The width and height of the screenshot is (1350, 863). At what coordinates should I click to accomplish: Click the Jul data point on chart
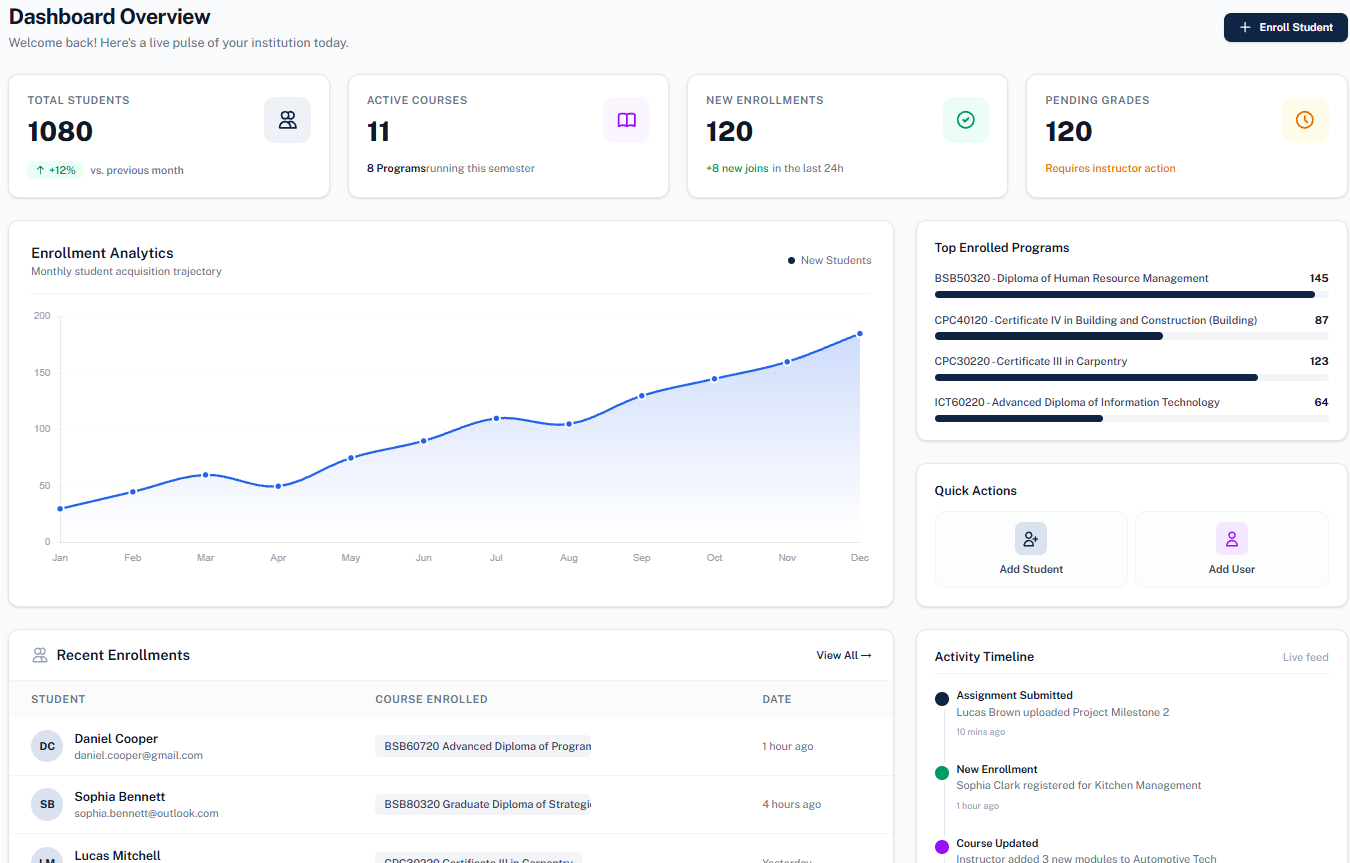[x=496, y=418]
